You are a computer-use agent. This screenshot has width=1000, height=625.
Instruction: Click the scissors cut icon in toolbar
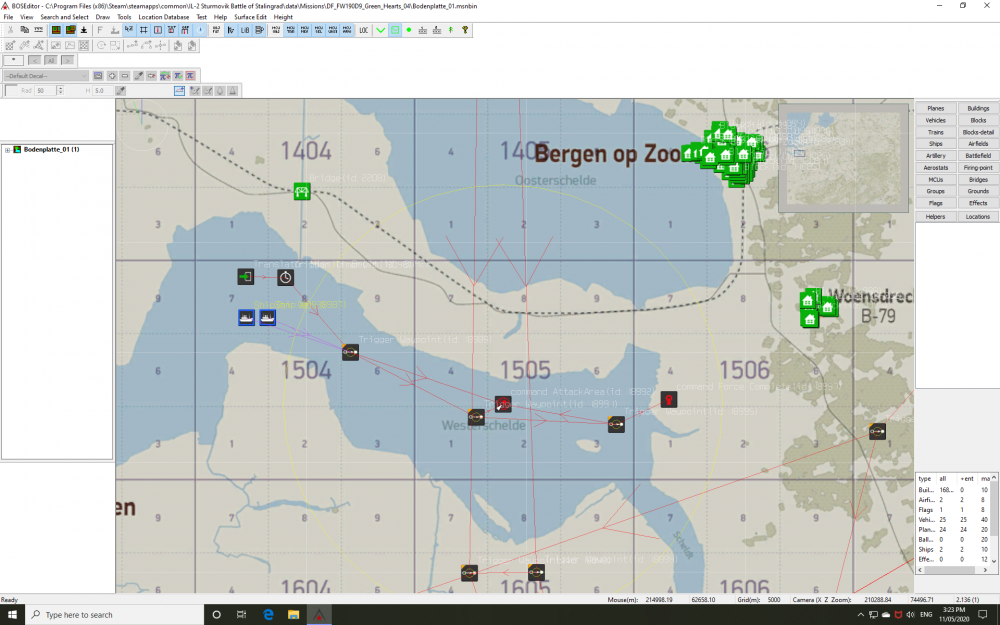click(x=10, y=30)
